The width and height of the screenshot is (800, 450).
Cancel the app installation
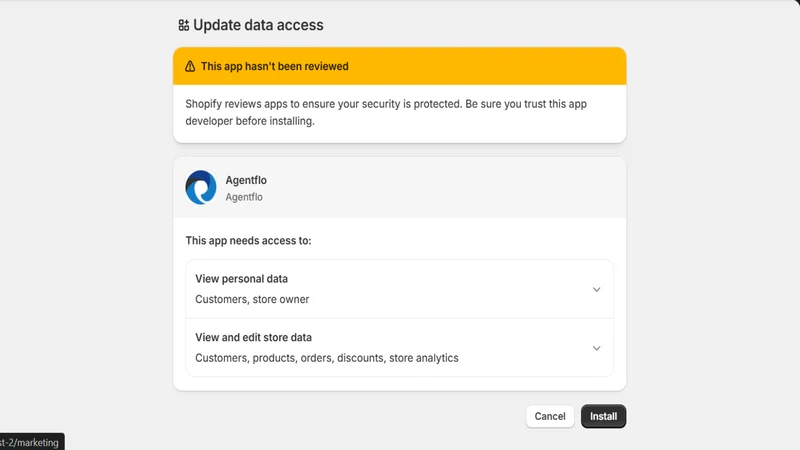(550, 416)
